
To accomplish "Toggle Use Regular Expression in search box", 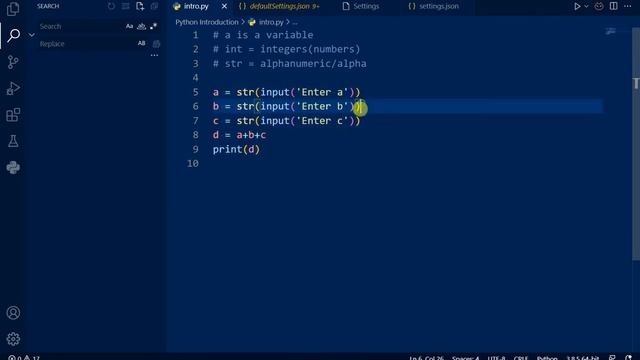I will click(x=153, y=26).
